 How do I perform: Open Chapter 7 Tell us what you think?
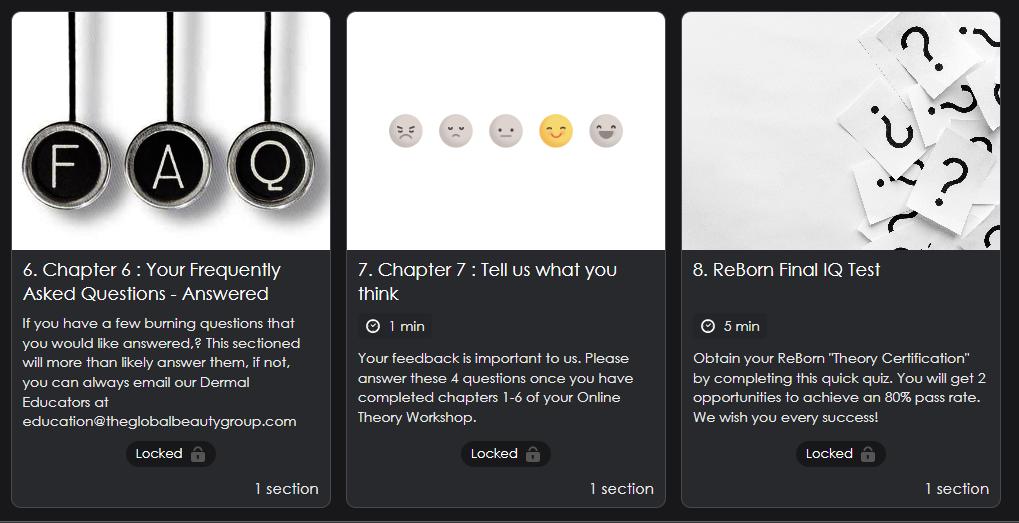tap(487, 282)
